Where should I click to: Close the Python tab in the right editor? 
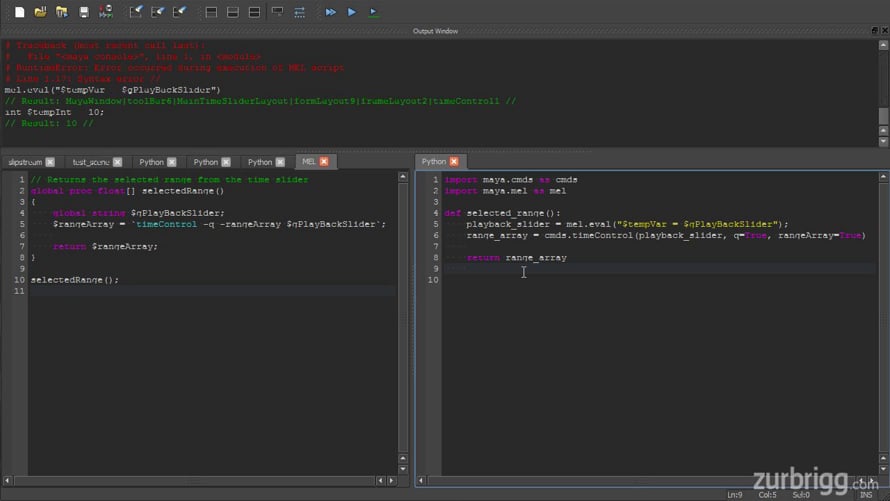(x=454, y=162)
